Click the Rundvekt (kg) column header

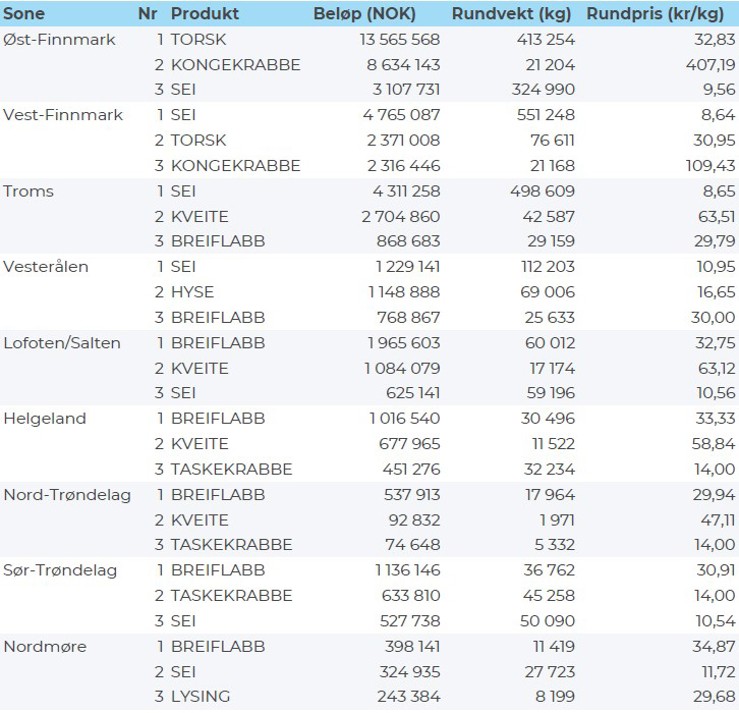click(x=511, y=14)
